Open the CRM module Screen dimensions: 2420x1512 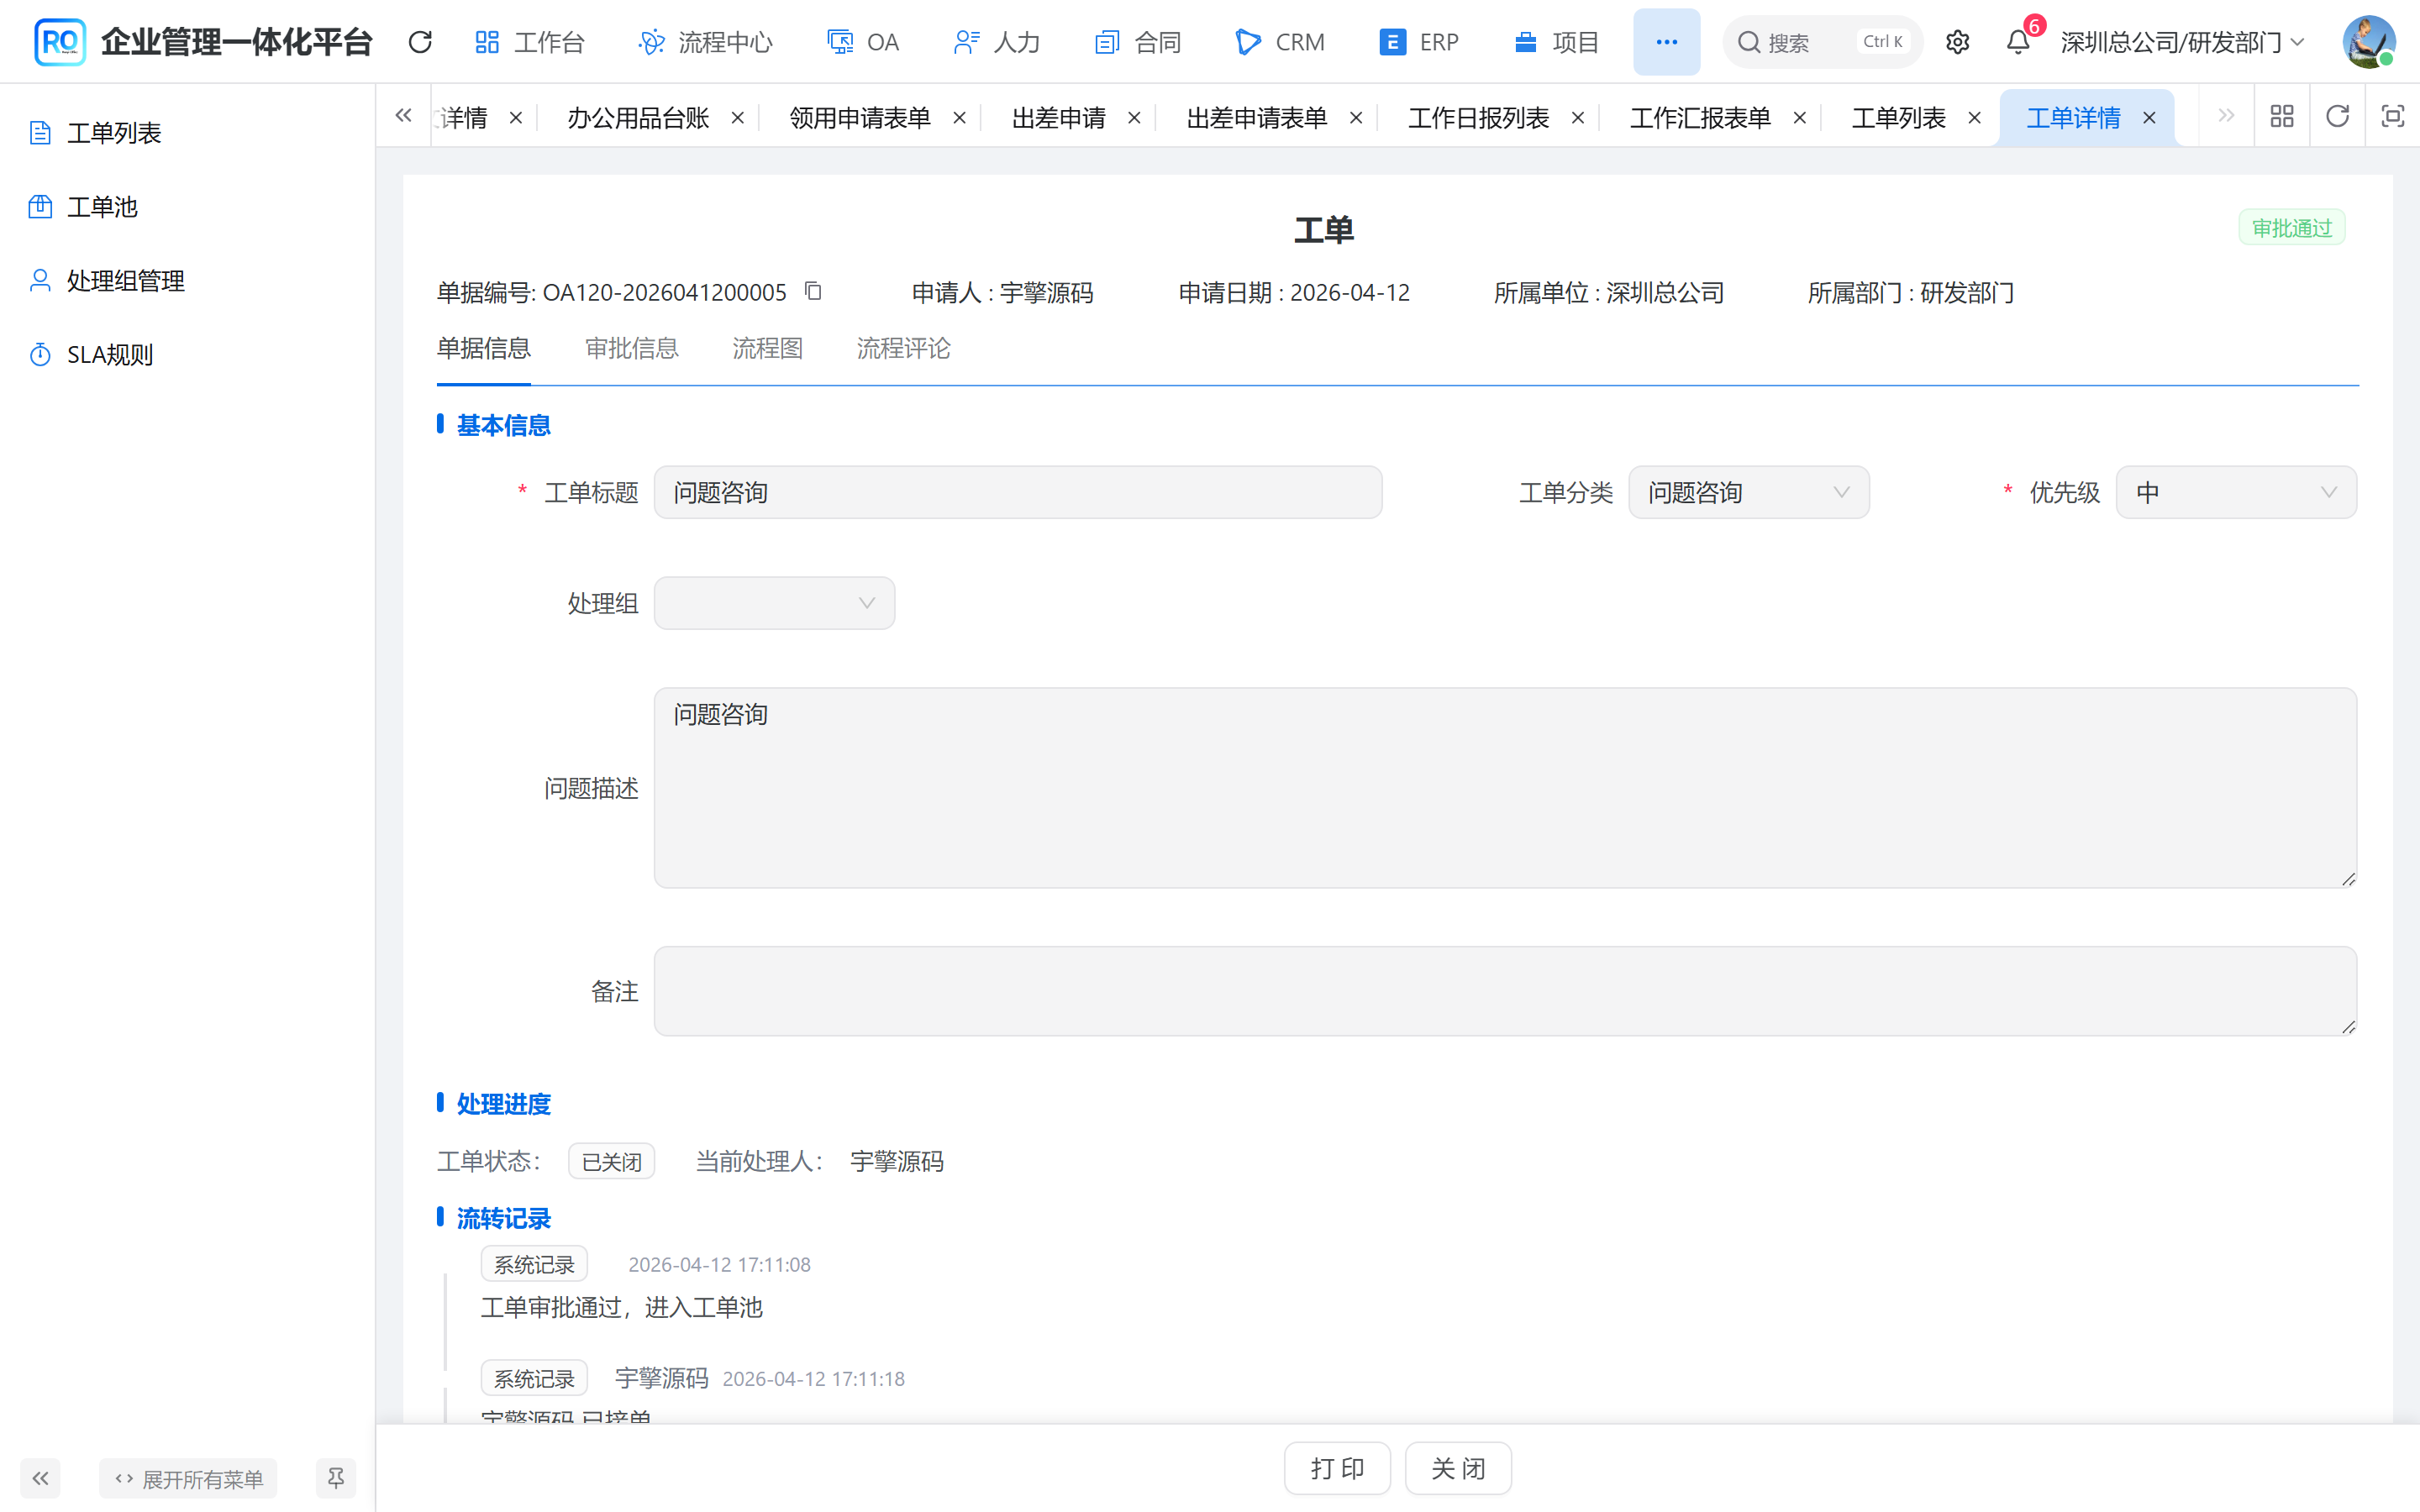click(1280, 42)
